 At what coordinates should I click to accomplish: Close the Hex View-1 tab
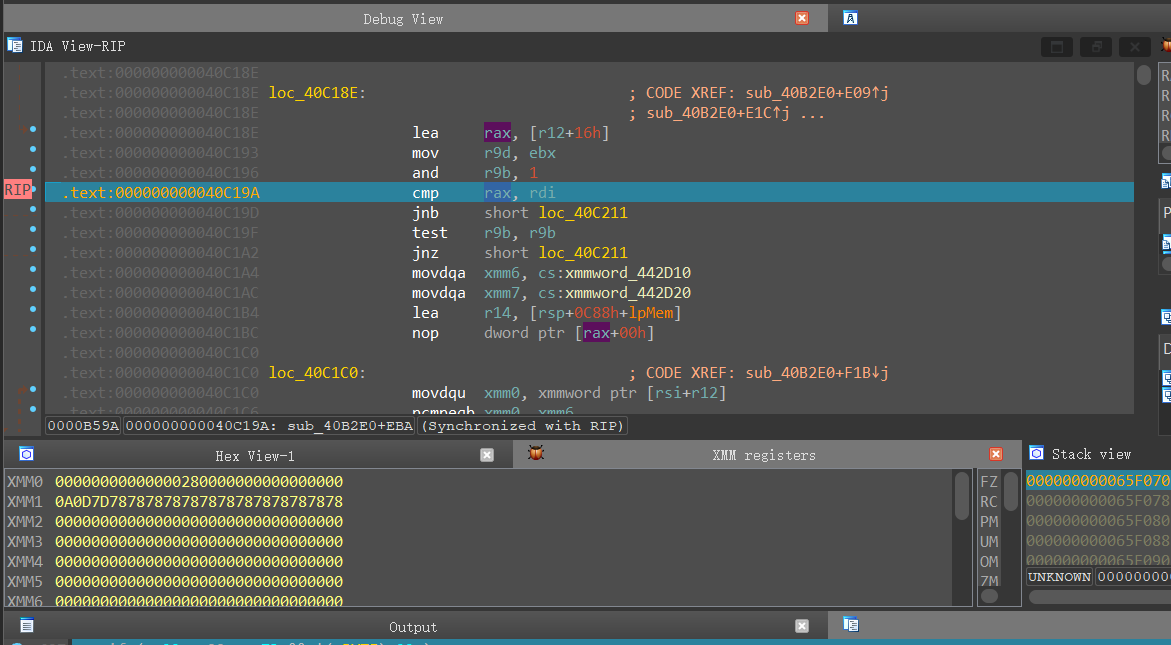pos(487,455)
